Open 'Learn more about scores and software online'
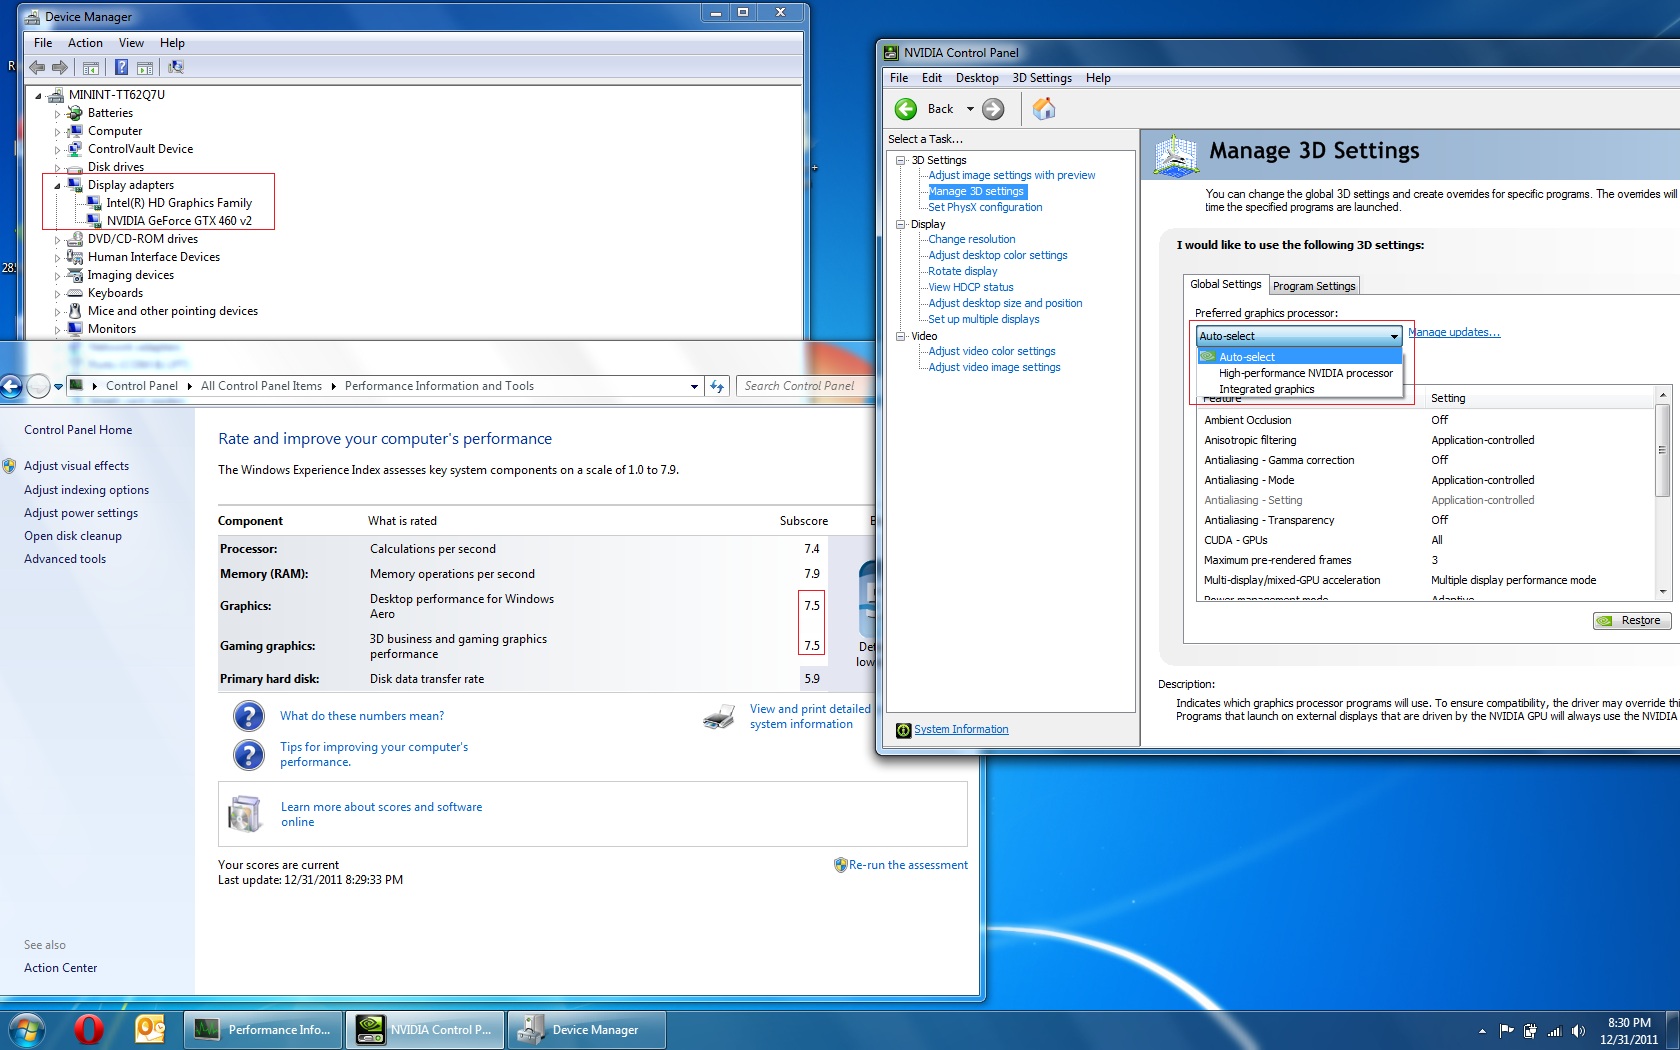1680x1050 pixels. point(381,814)
